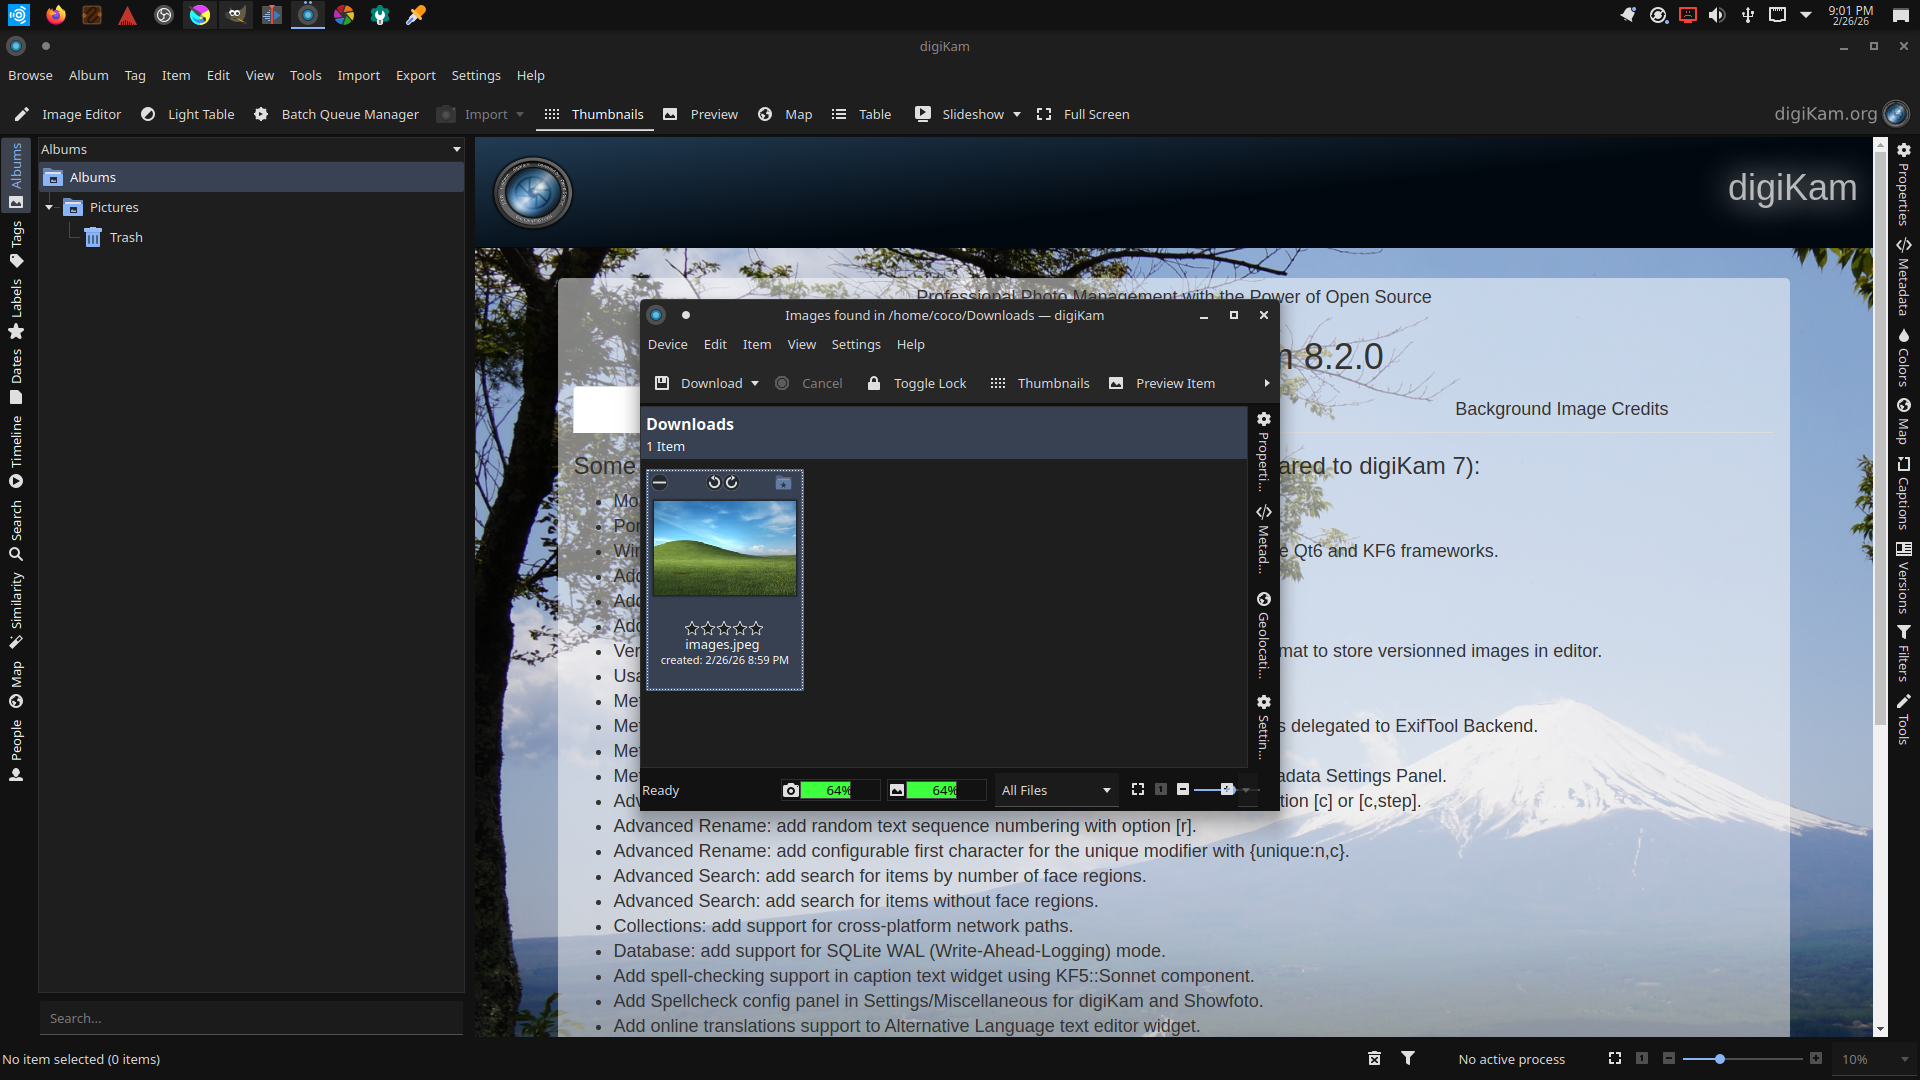Open the Light Table tool

click(x=188, y=114)
